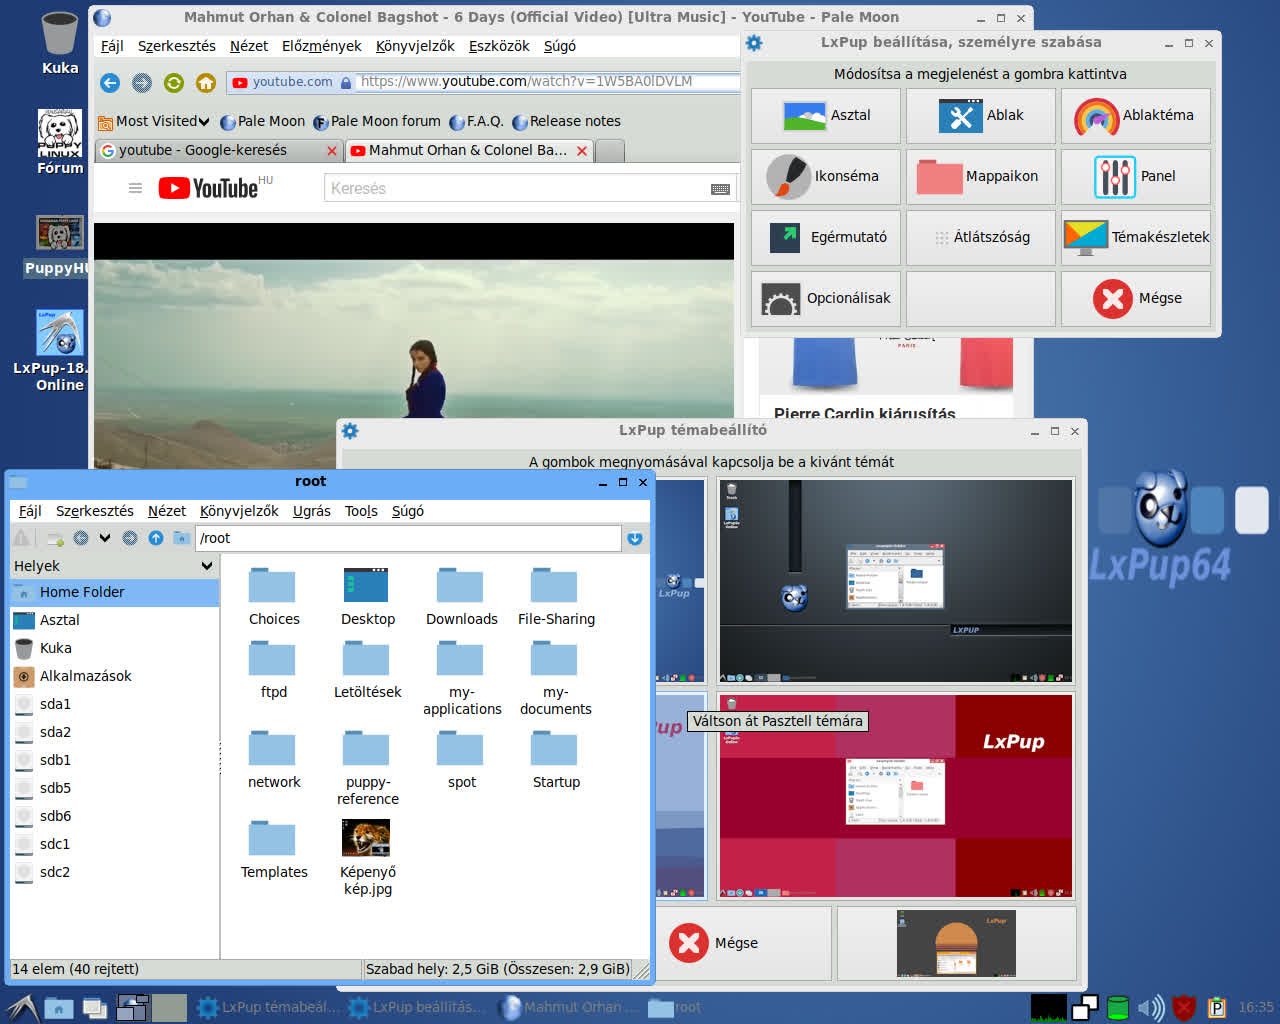Click the volume icon in system tray
The height and width of the screenshot is (1024, 1280).
pyautogui.click(x=1151, y=1007)
